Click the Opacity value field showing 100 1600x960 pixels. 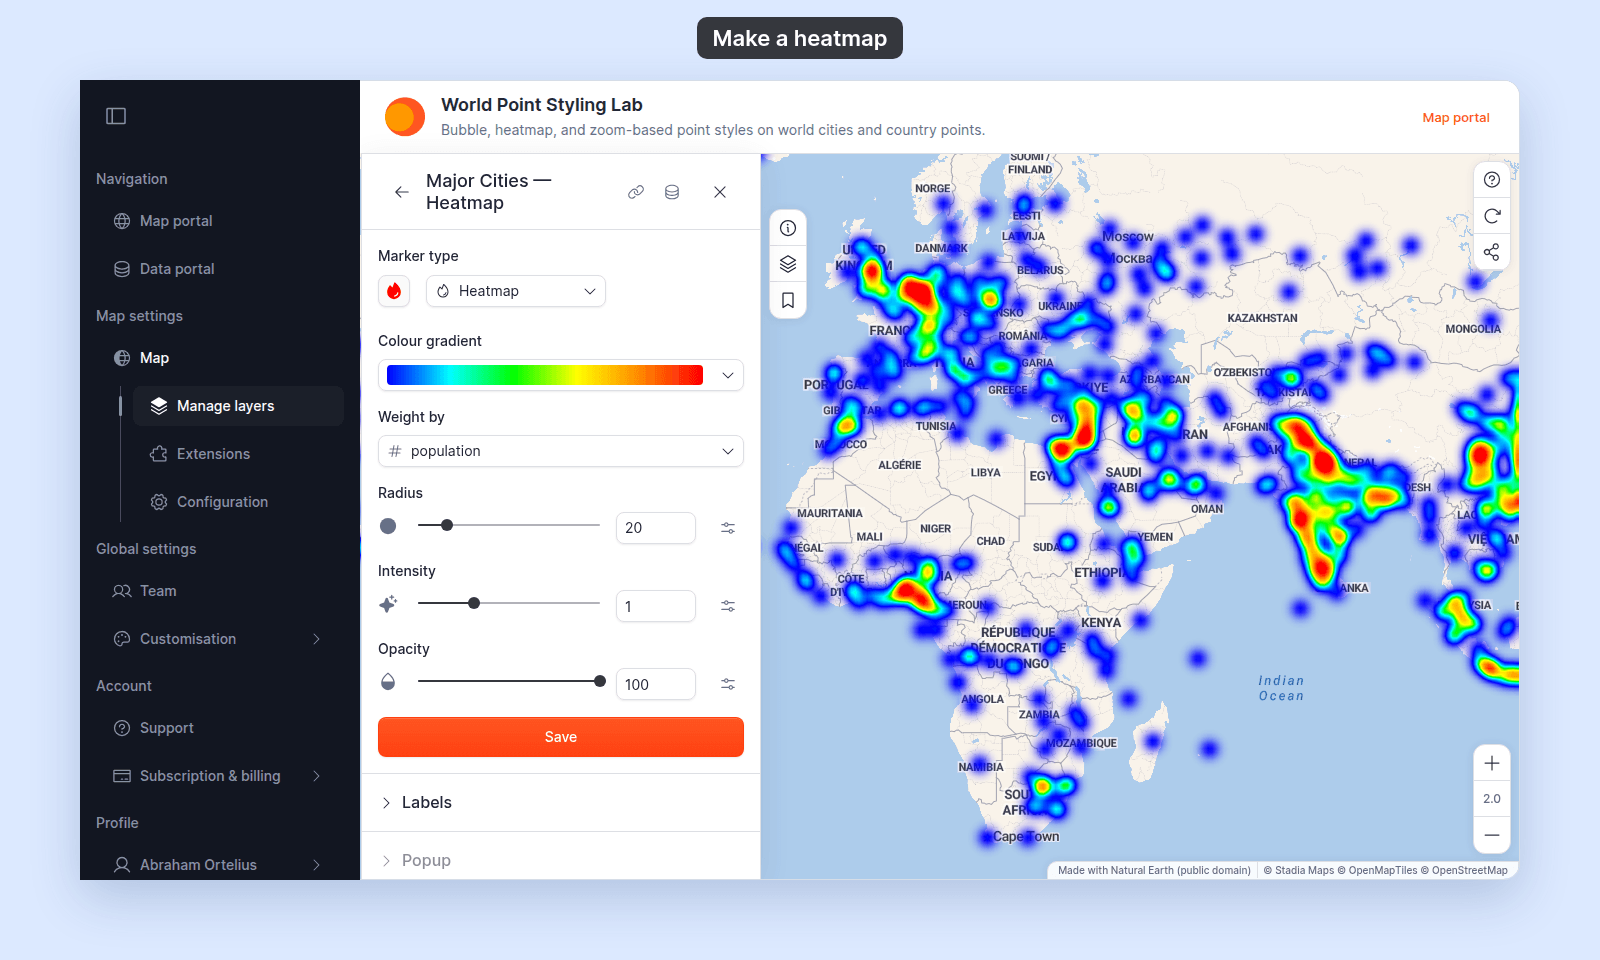tap(656, 684)
